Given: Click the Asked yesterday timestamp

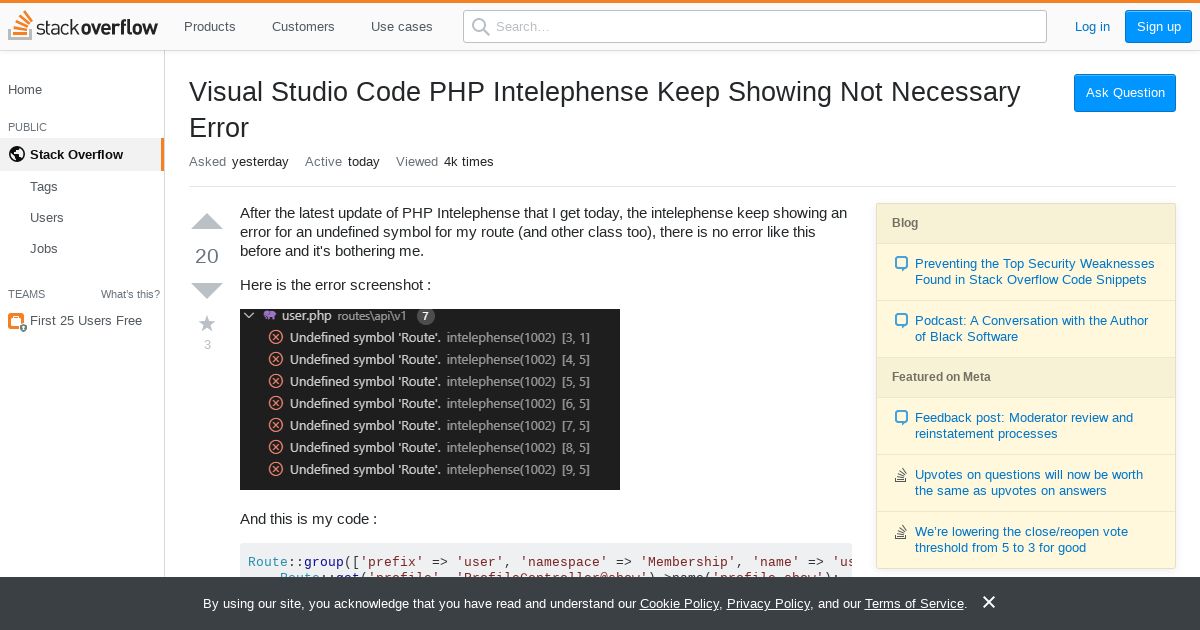Looking at the screenshot, I should click(239, 162).
